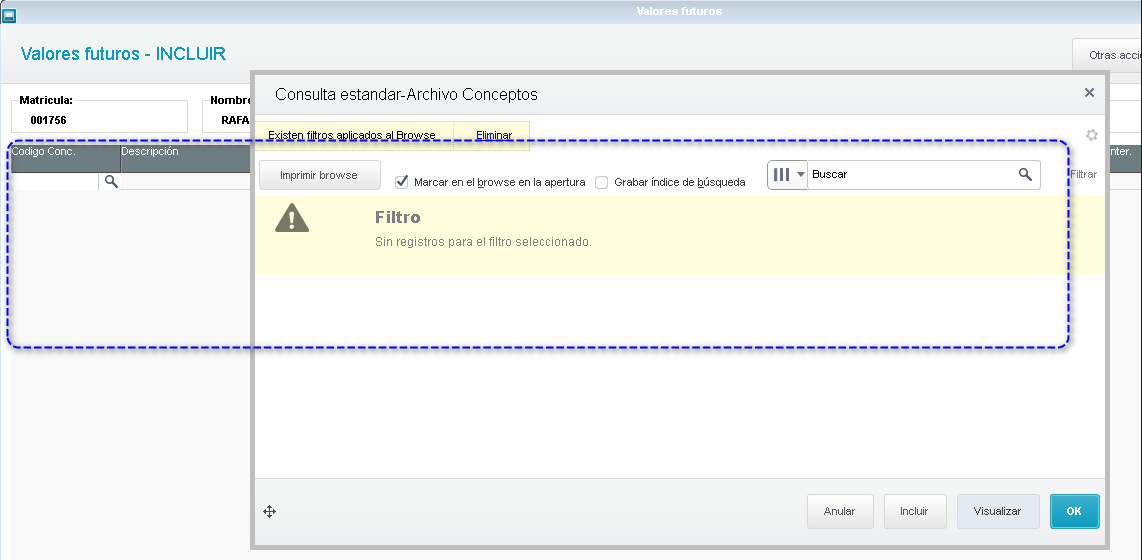
Task: Click the warning triangle icon next to Filtro
Action: pyautogui.click(x=292, y=218)
